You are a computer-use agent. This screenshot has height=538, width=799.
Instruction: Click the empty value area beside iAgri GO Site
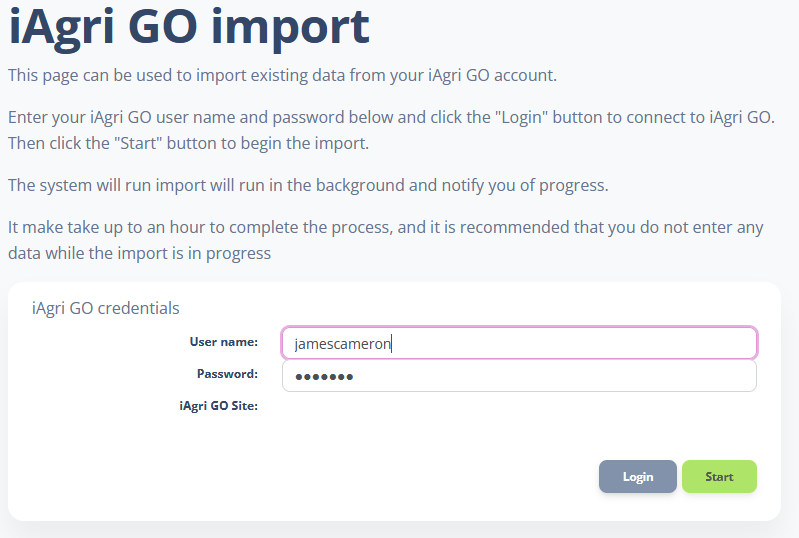pos(518,407)
